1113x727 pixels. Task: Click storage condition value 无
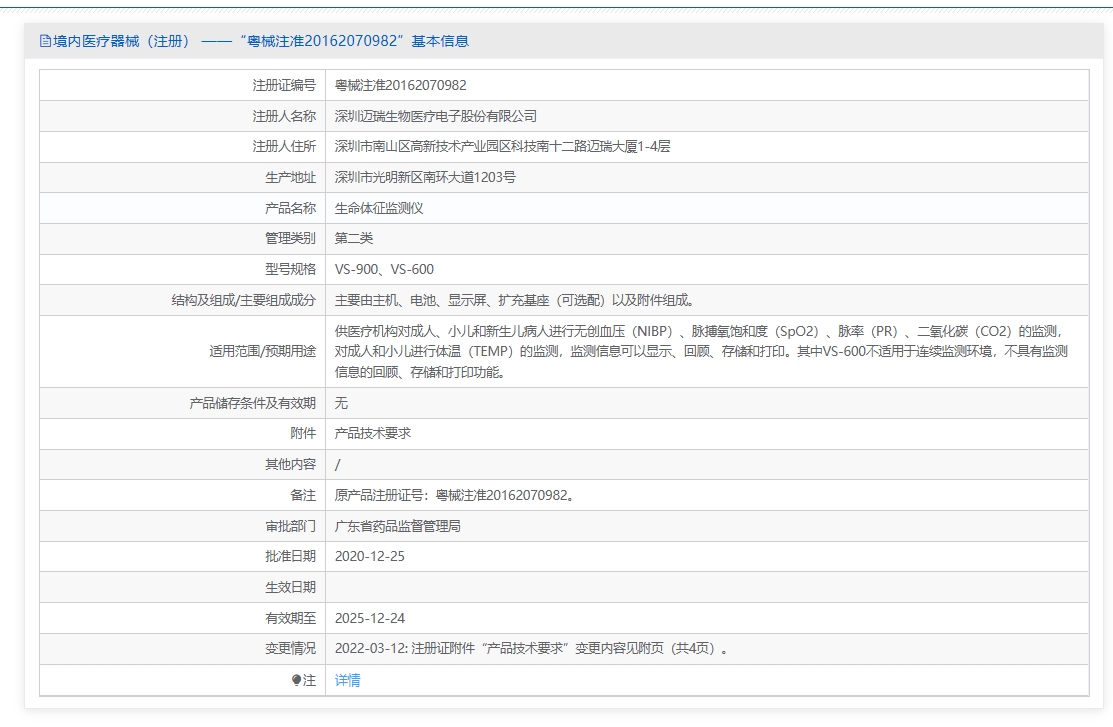[341, 403]
